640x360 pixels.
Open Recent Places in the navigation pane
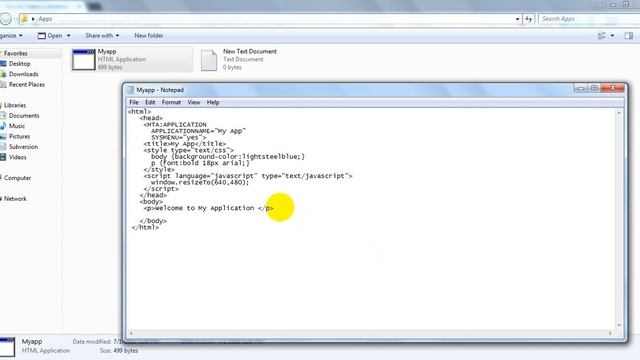tap(27, 84)
